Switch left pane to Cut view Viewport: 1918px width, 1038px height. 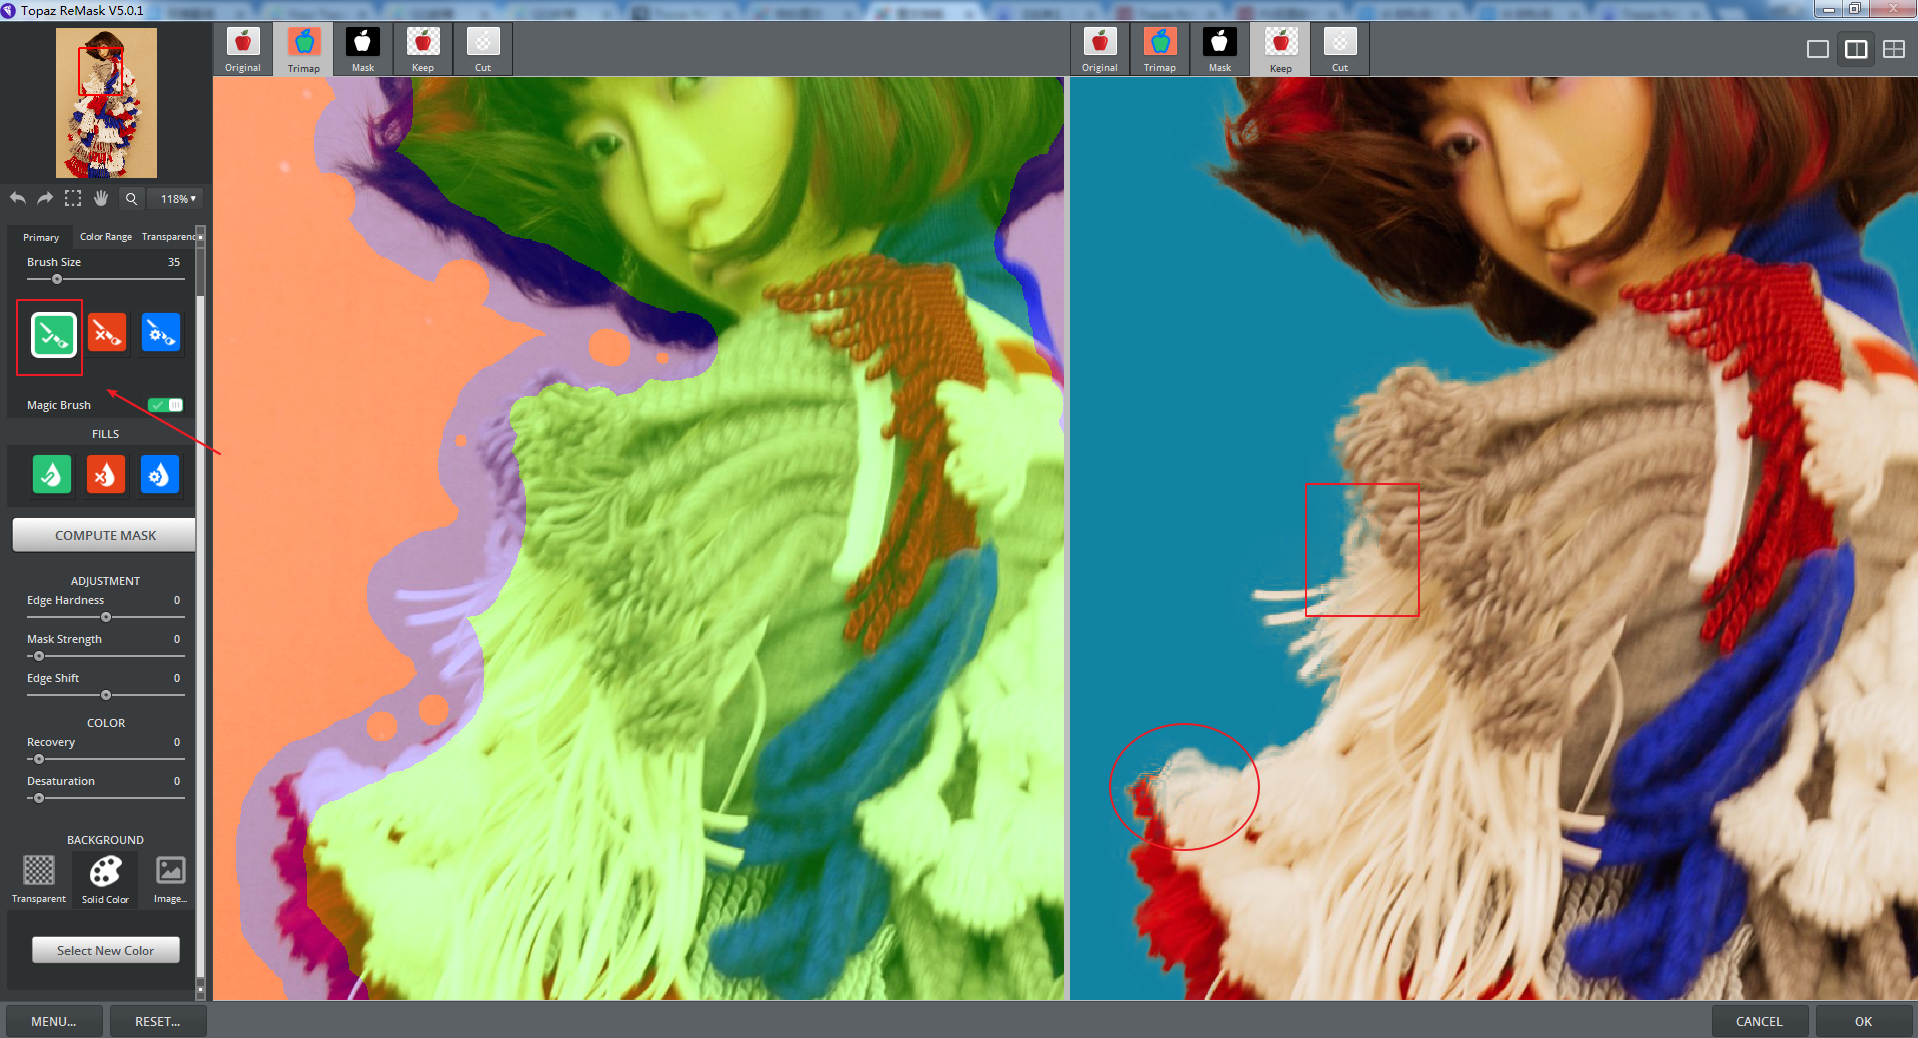click(x=483, y=50)
